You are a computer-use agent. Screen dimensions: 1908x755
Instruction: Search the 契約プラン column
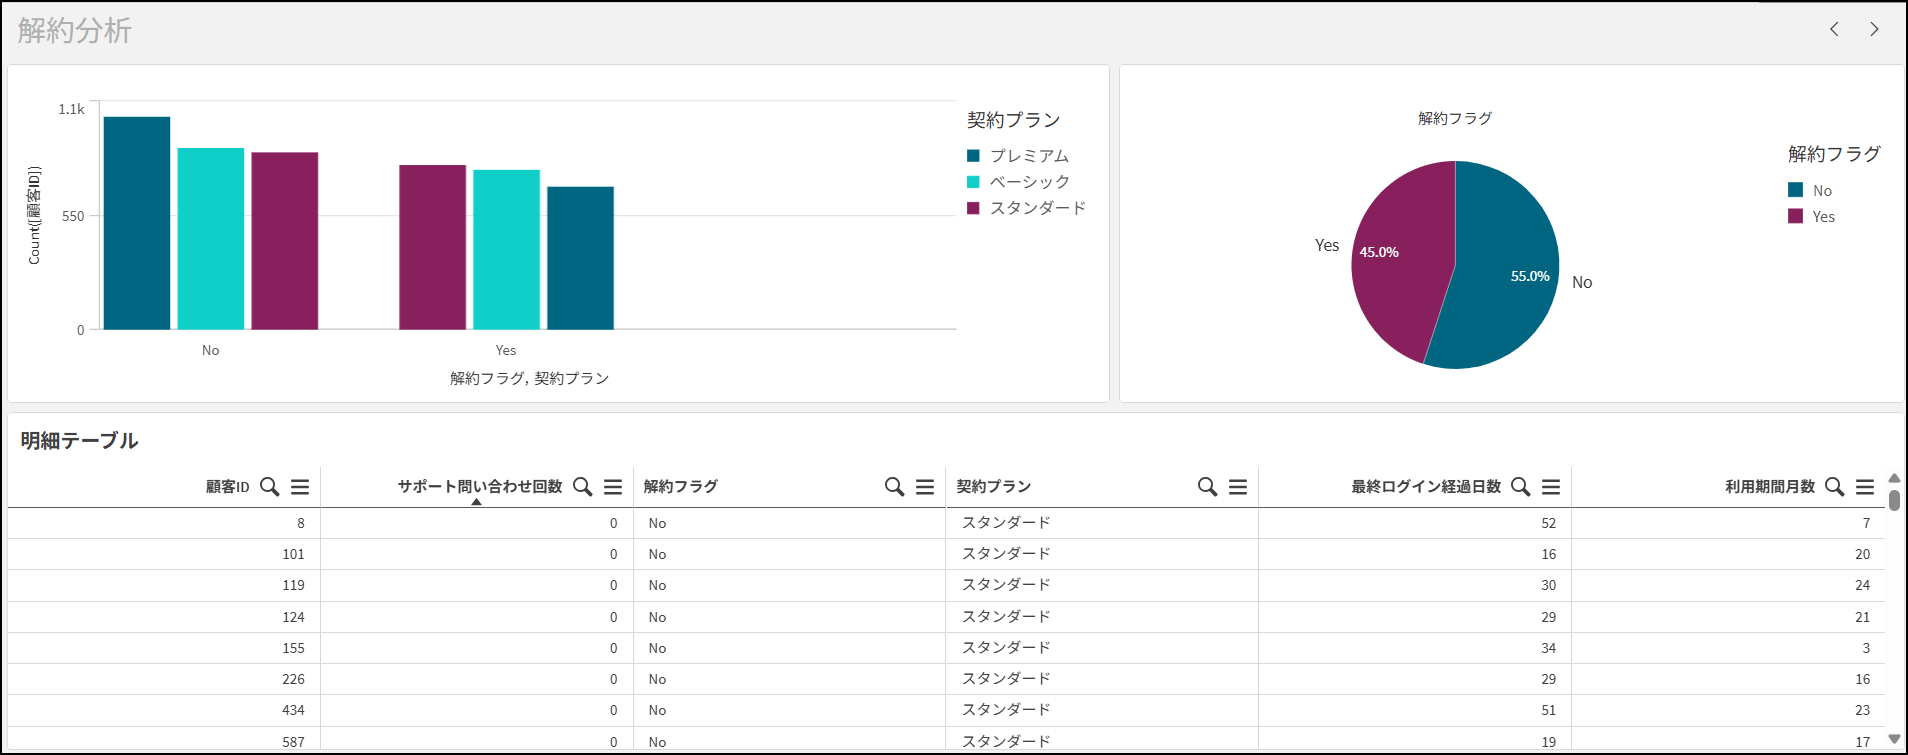(x=1207, y=487)
